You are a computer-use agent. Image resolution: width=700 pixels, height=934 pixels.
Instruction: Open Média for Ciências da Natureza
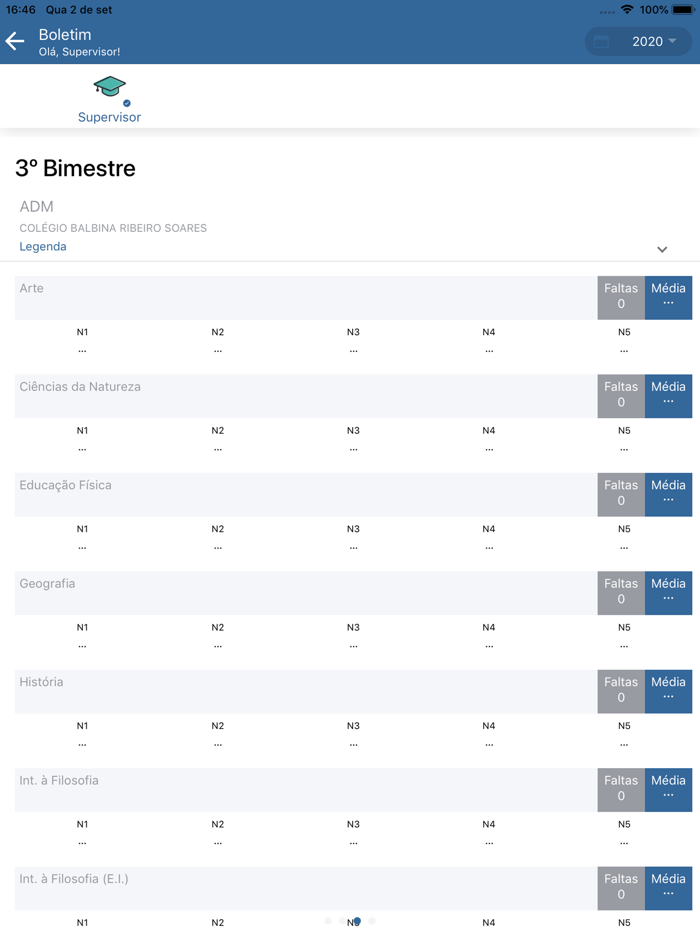(x=668, y=395)
